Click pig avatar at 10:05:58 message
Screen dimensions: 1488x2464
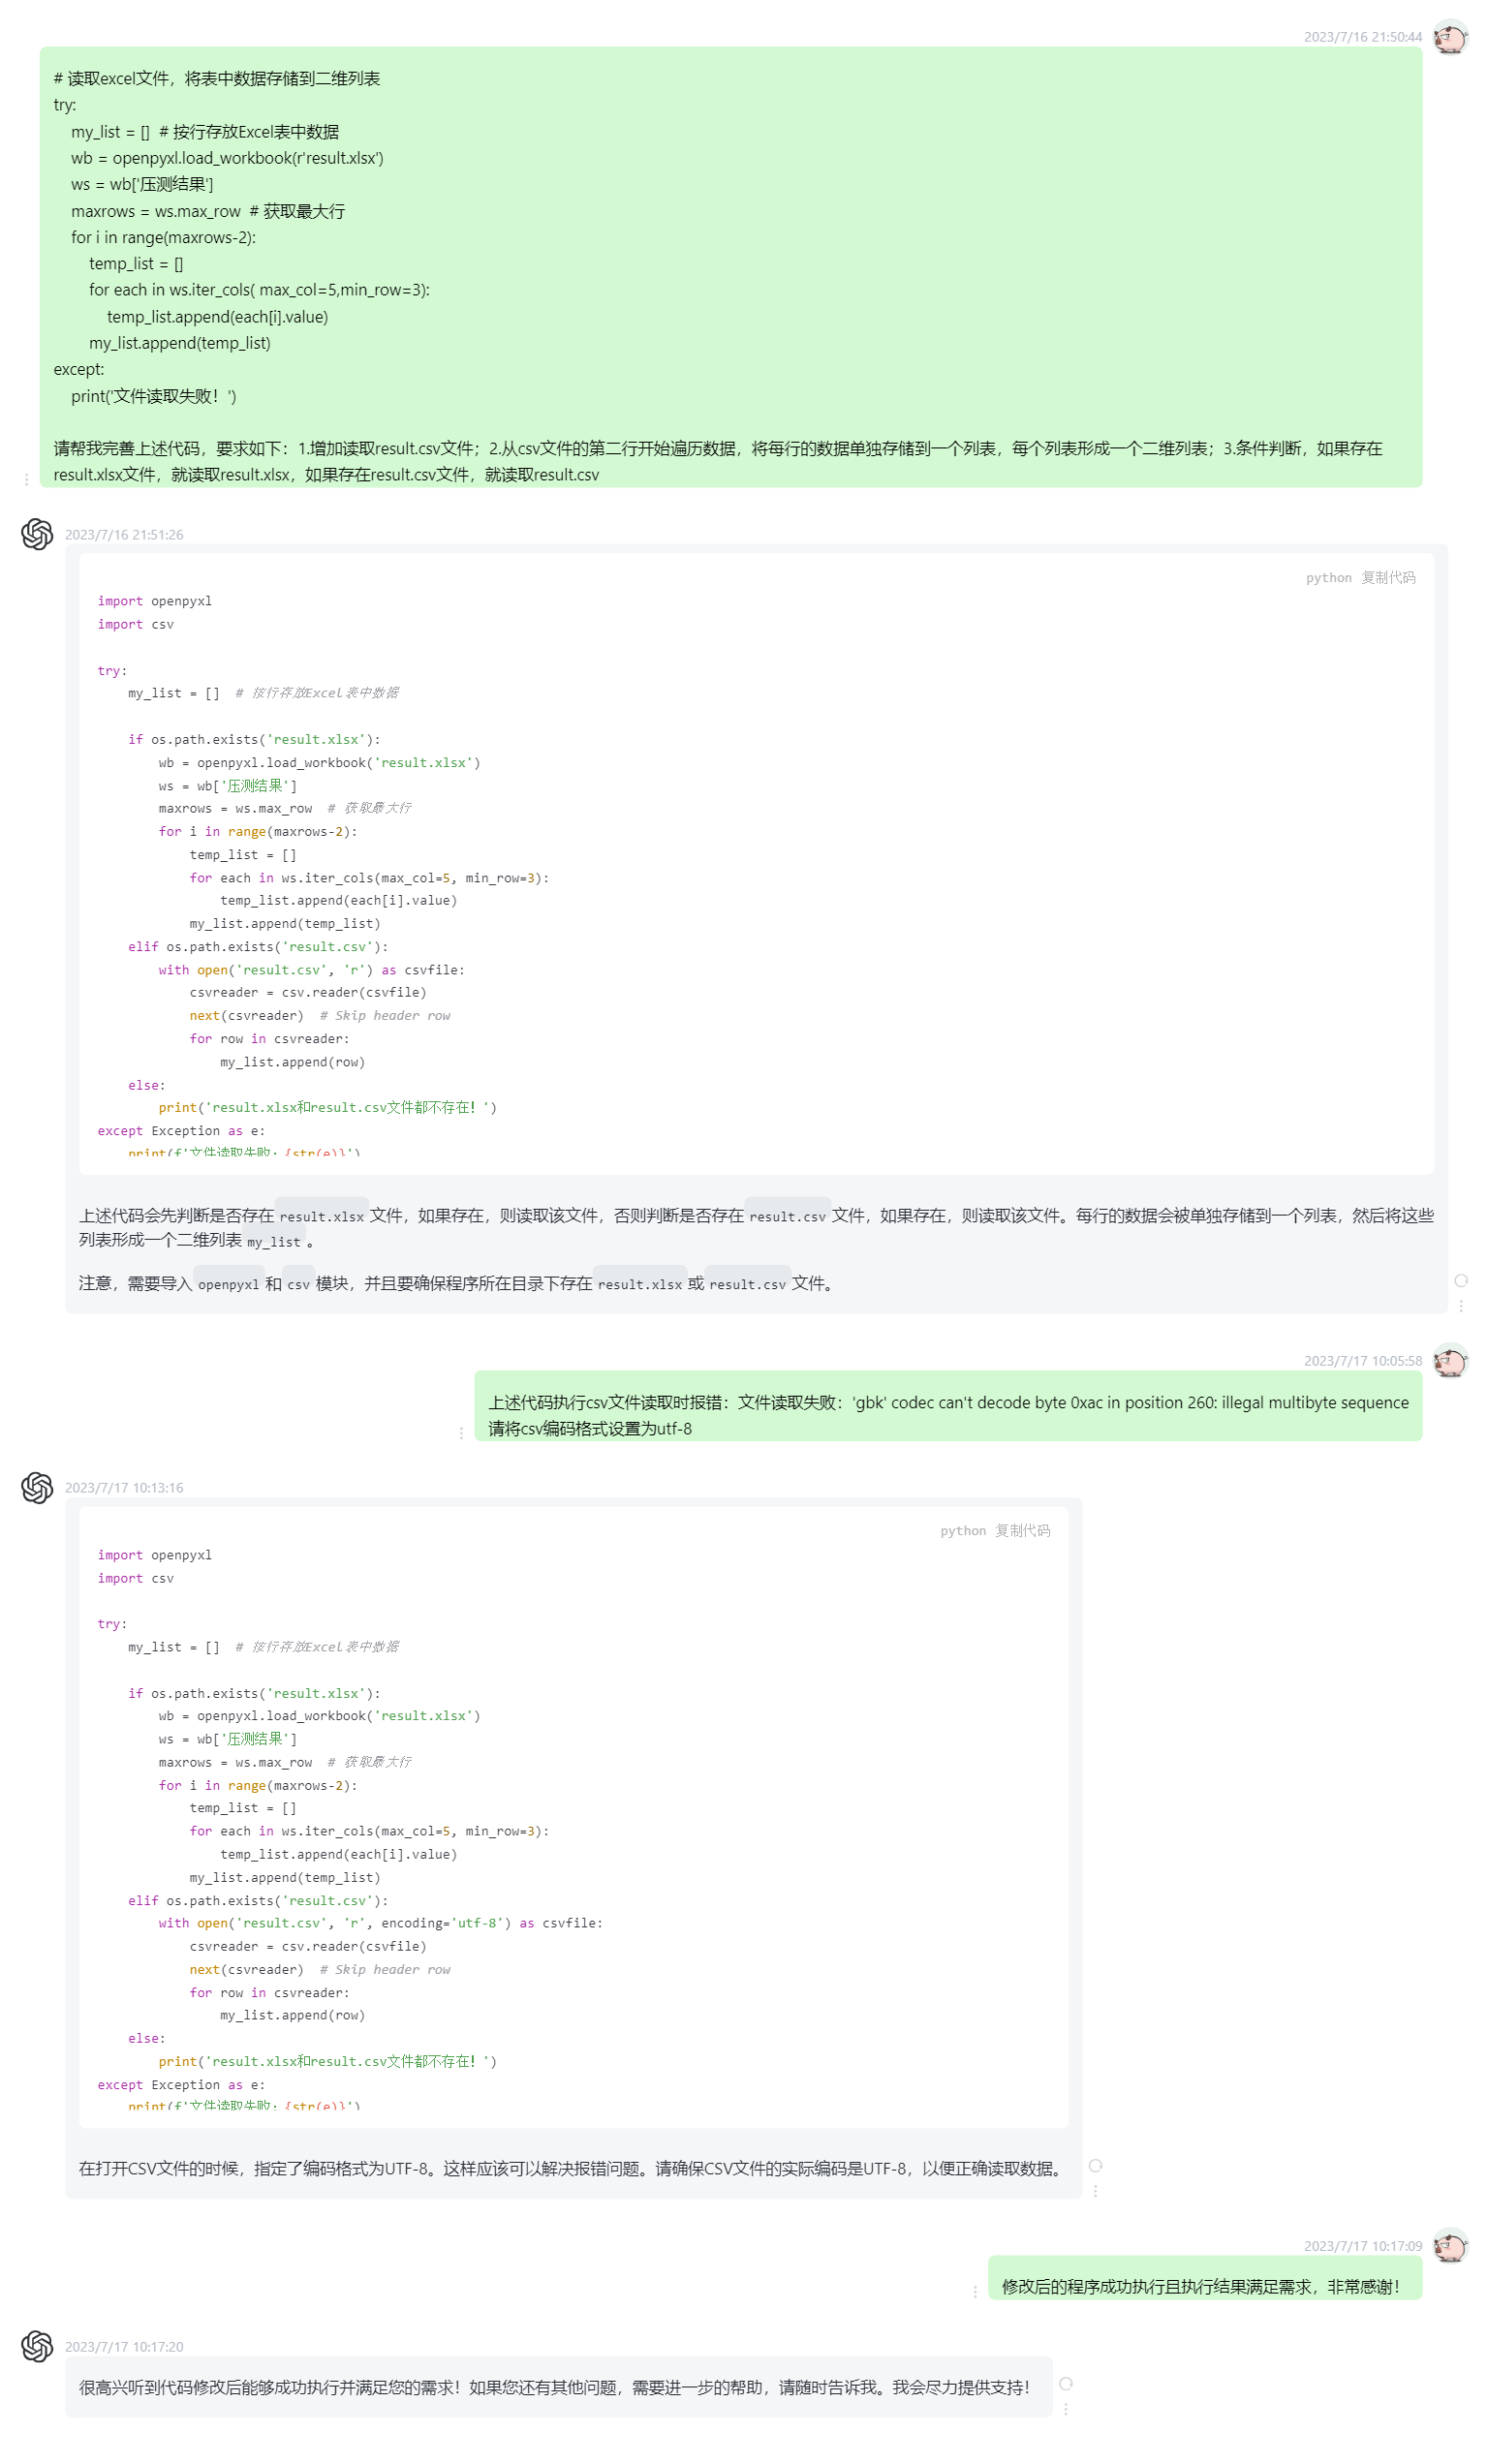coord(1449,1360)
